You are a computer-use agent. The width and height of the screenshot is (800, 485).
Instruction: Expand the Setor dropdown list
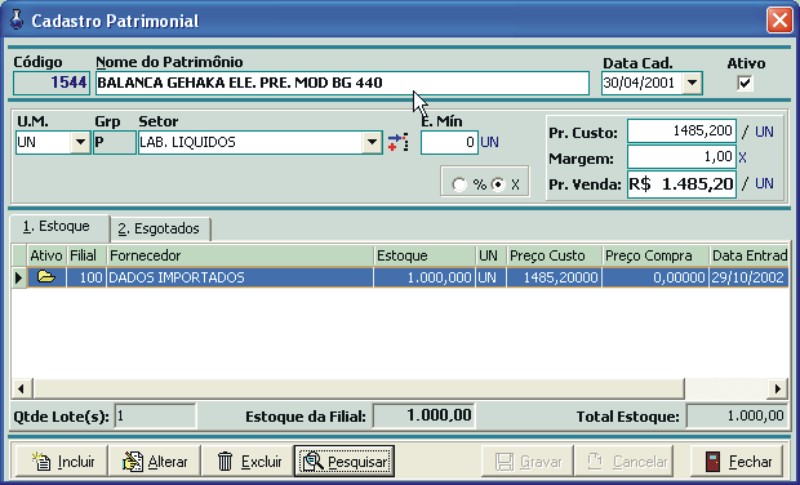372,142
